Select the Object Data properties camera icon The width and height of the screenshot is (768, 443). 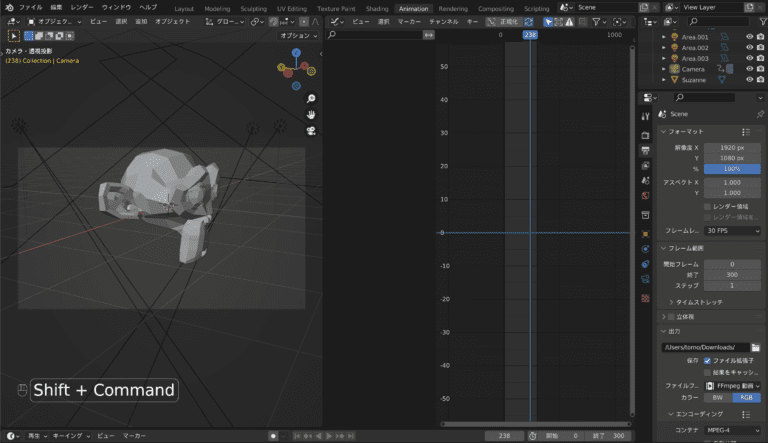tap(646, 279)
